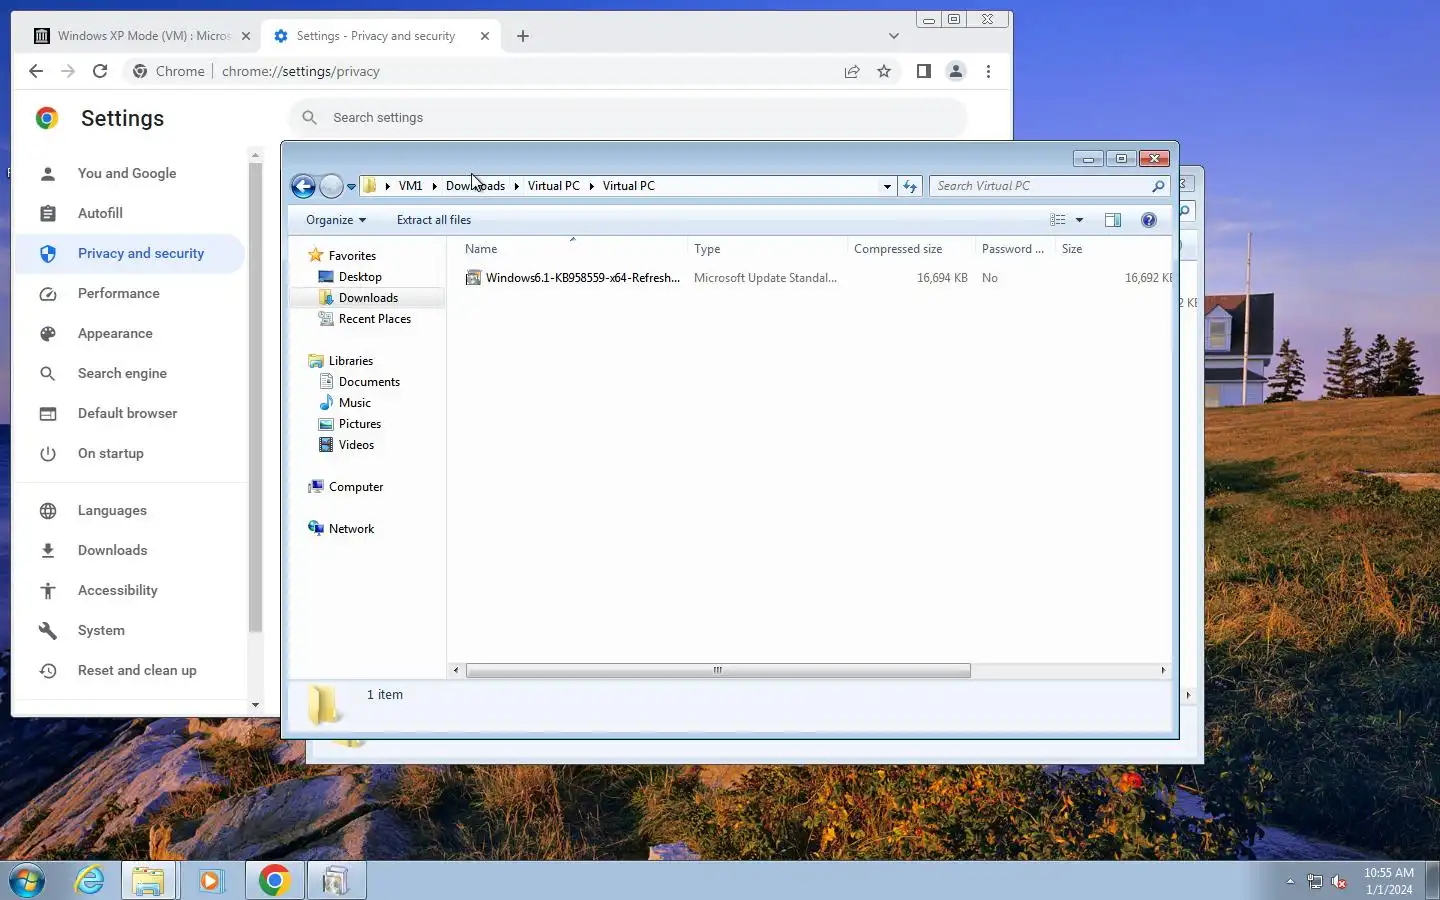Viewport: 1440px width, 900px height.
Task: Click the Explorer Forward button
Action: (x=331, y=186)
